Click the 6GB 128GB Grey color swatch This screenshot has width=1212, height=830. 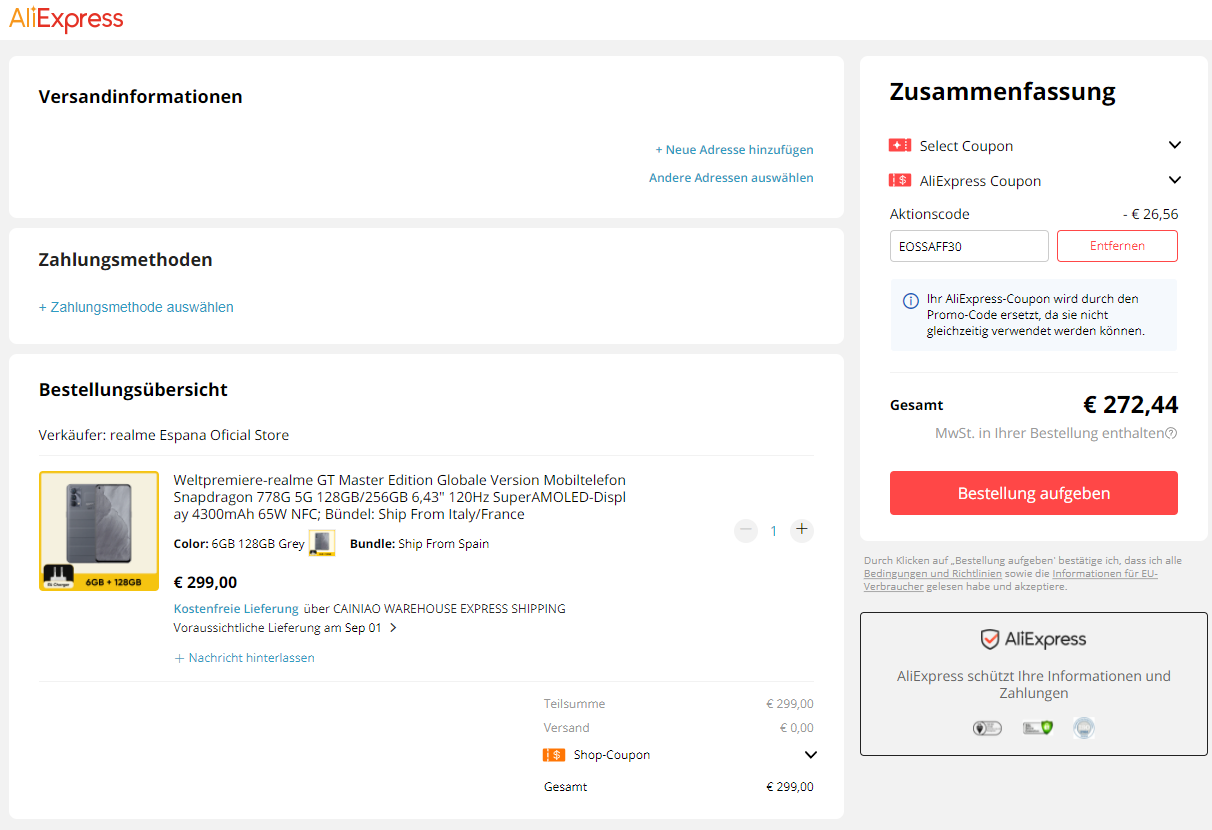point(322,543)
